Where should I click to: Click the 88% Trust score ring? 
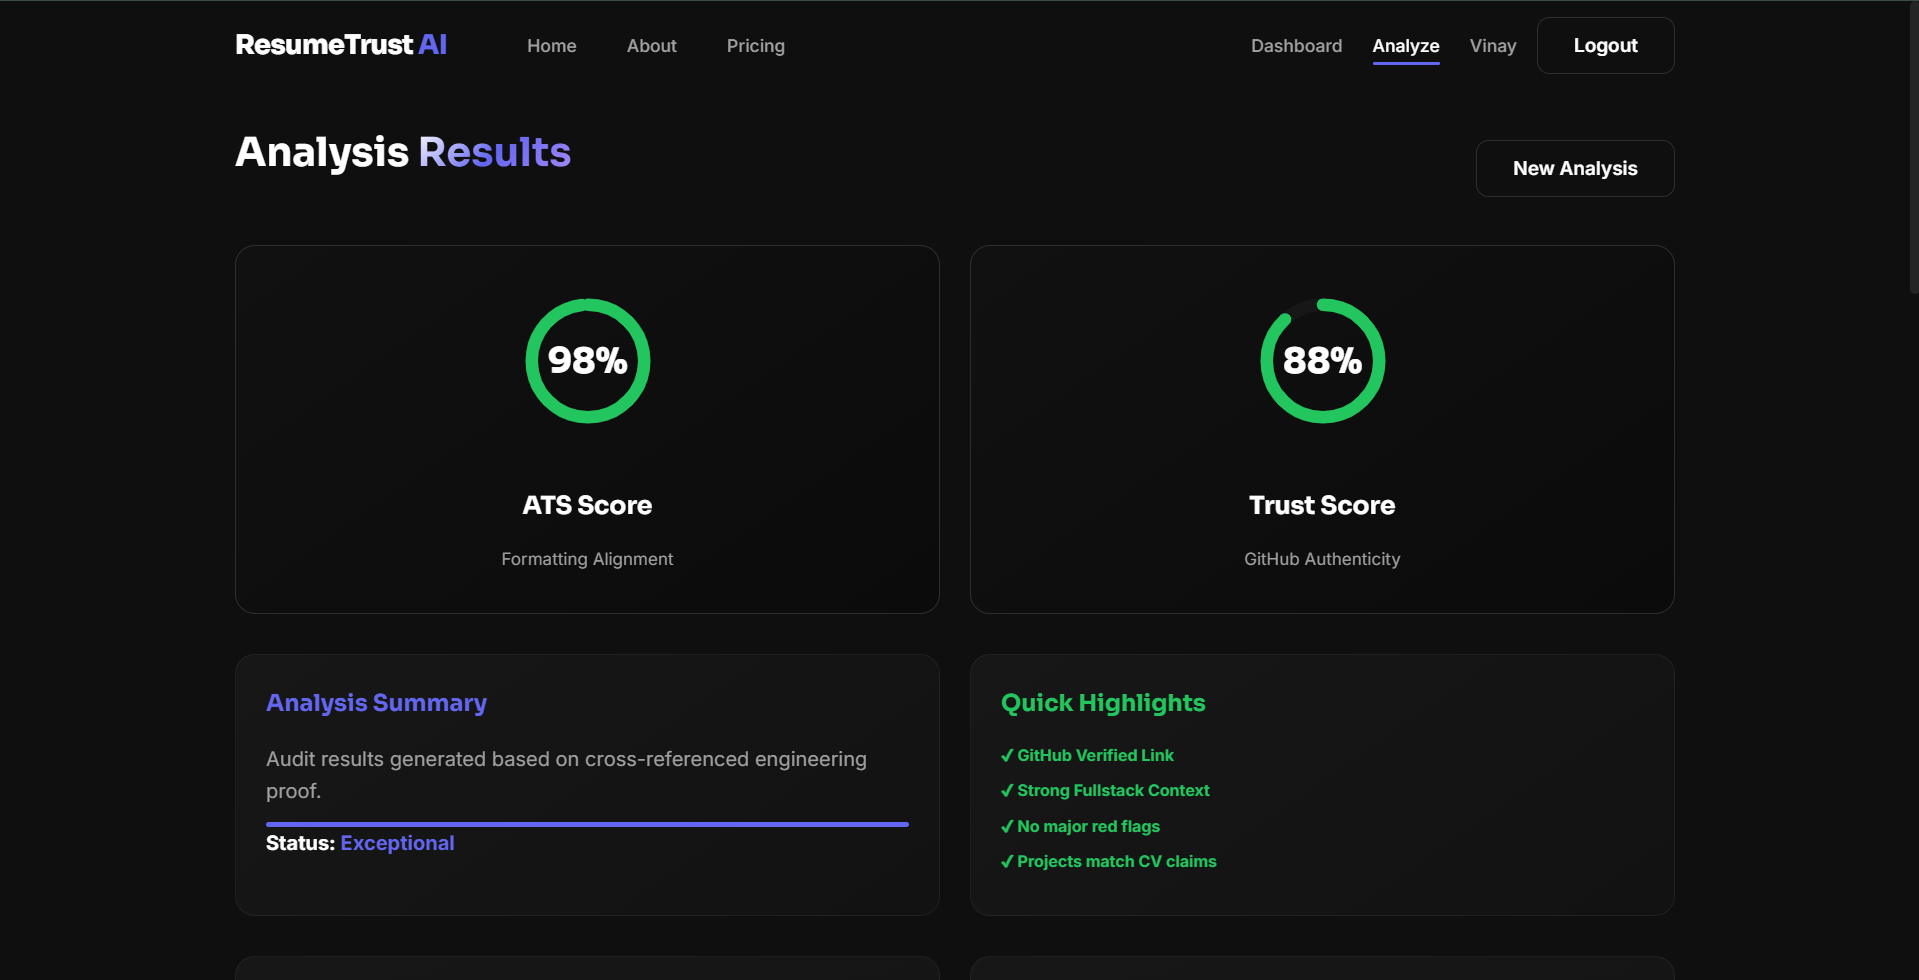(x=1322, y=361)
